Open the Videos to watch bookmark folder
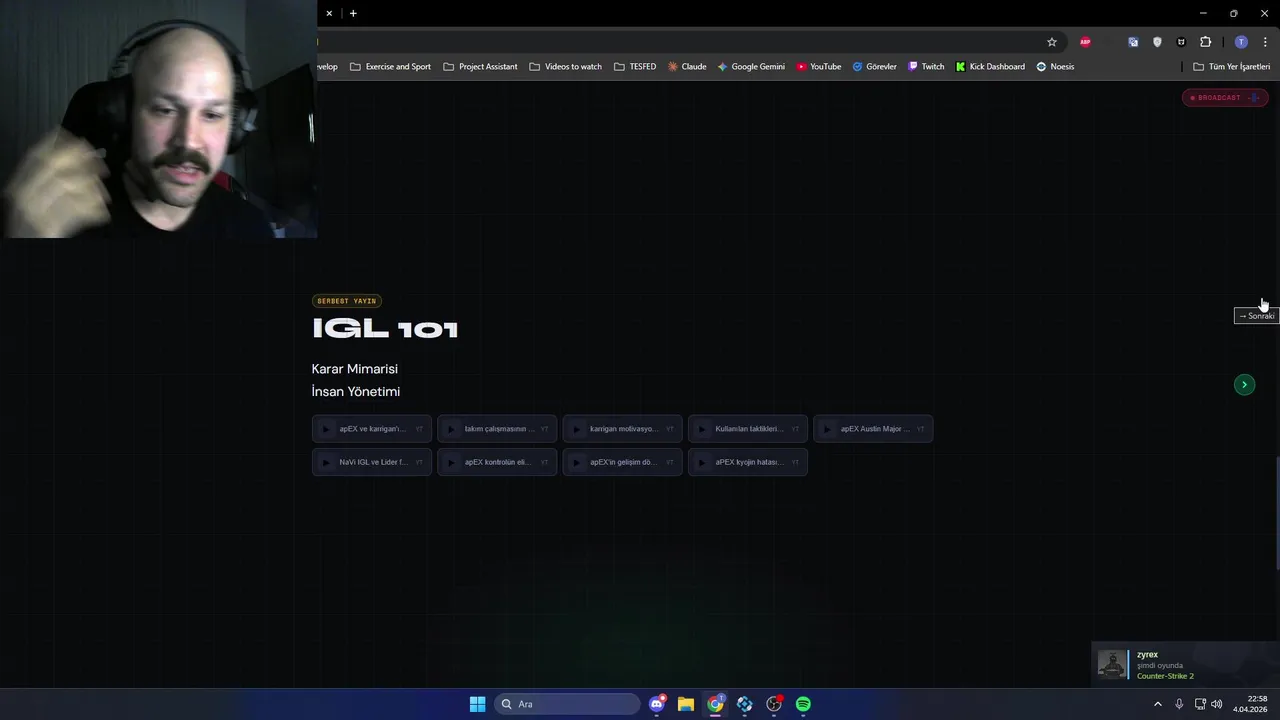 566,67
